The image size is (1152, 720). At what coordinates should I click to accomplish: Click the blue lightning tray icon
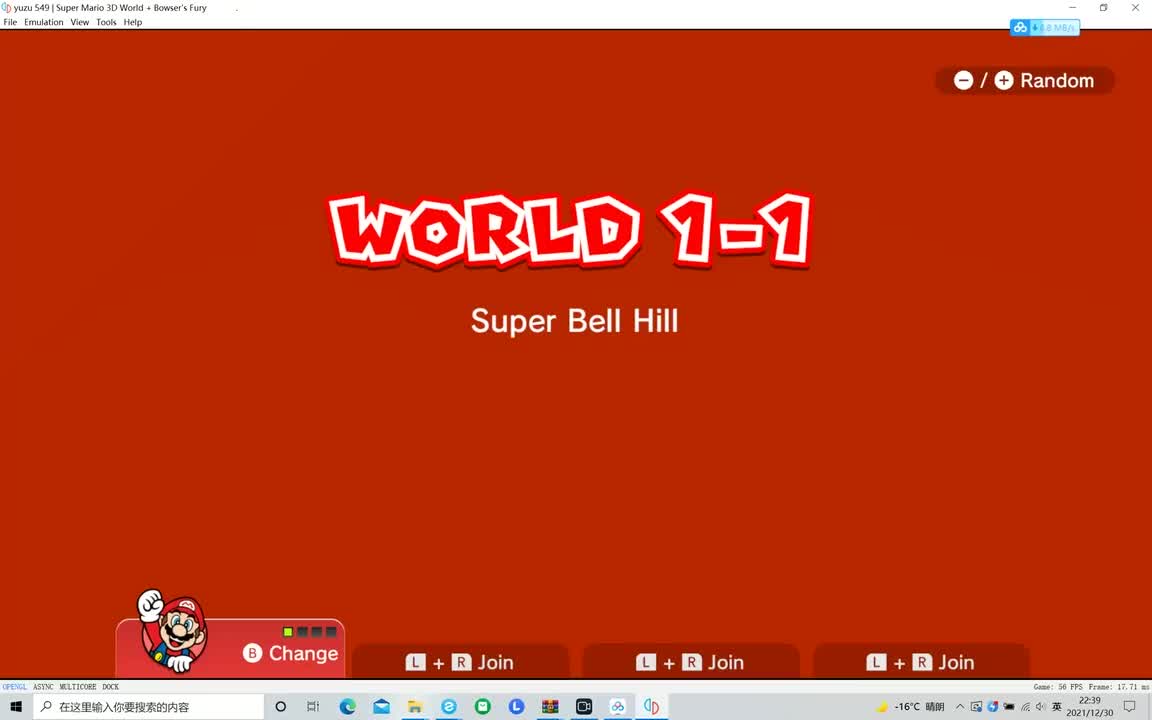click(x=993, y=706)
